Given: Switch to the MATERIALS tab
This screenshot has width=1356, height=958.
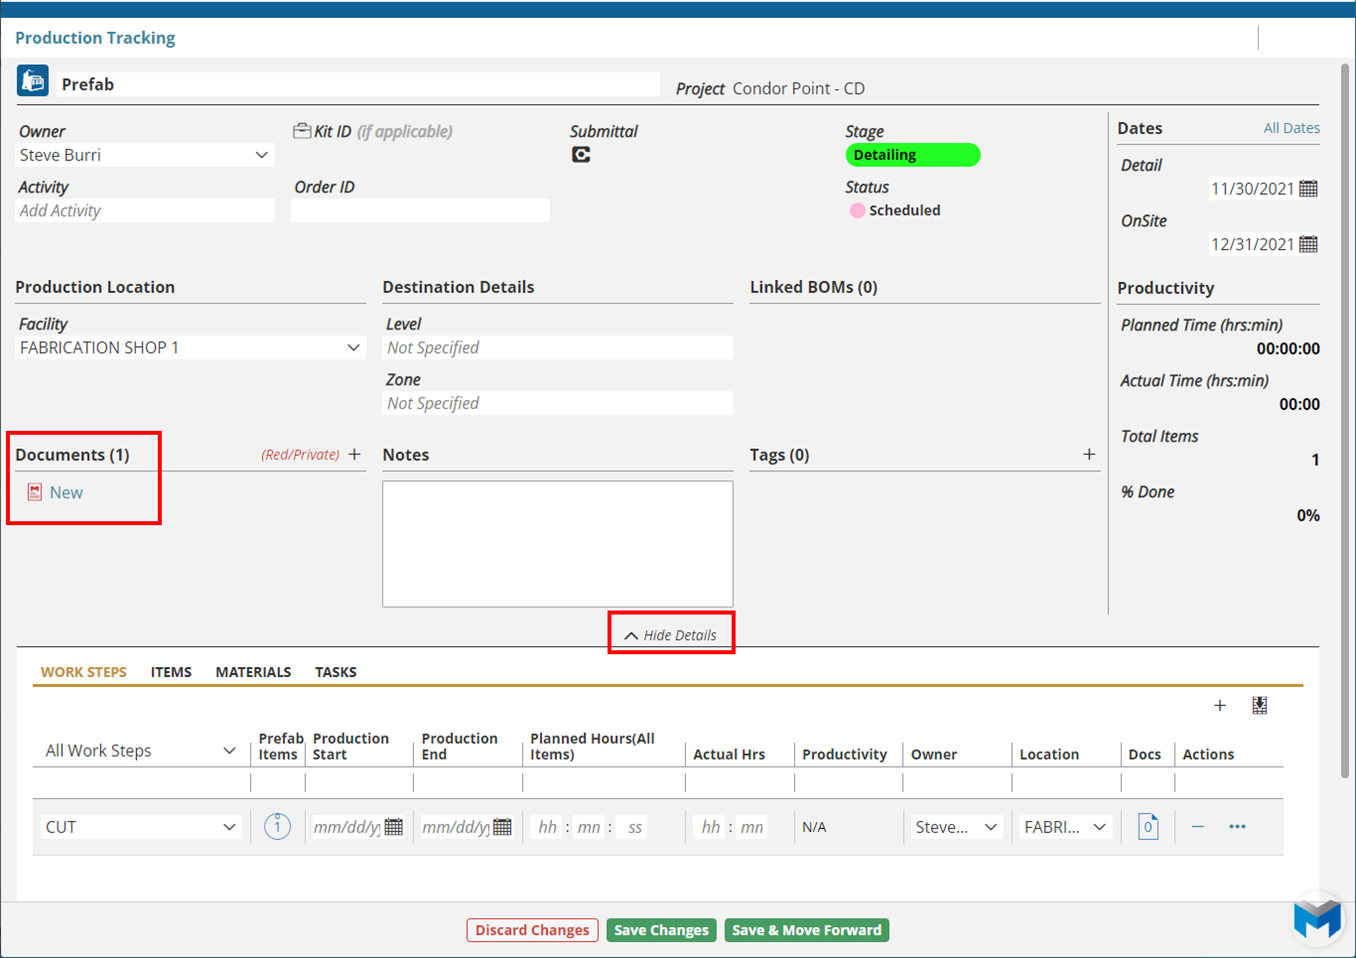Looking at the screenshot, I should point(253,672).
